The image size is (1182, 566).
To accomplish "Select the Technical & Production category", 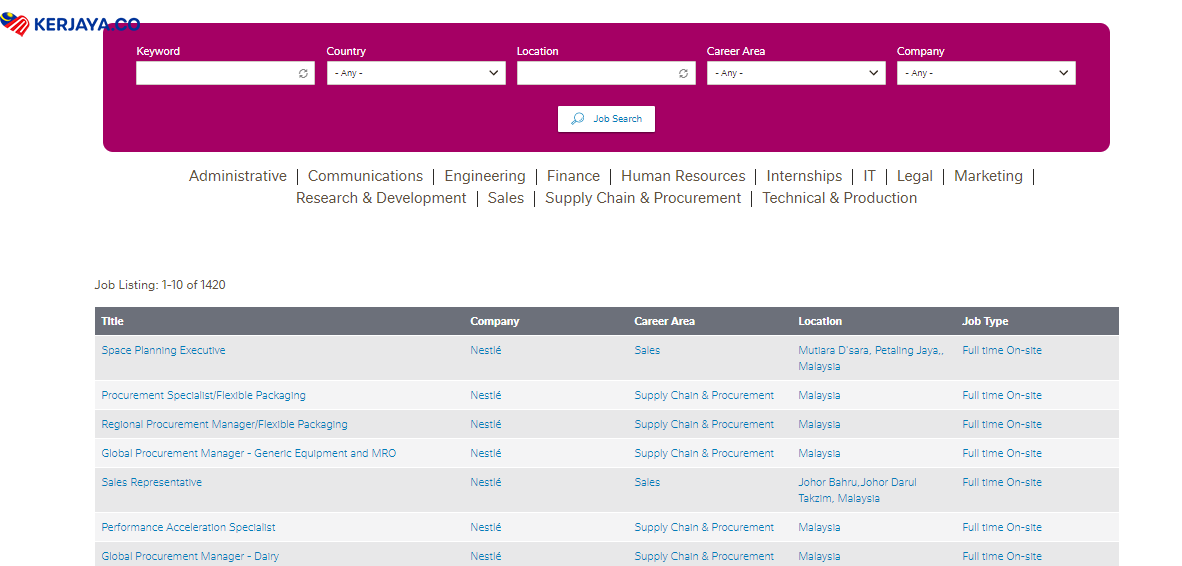I will pyautogui.click(x=840, y=197).
